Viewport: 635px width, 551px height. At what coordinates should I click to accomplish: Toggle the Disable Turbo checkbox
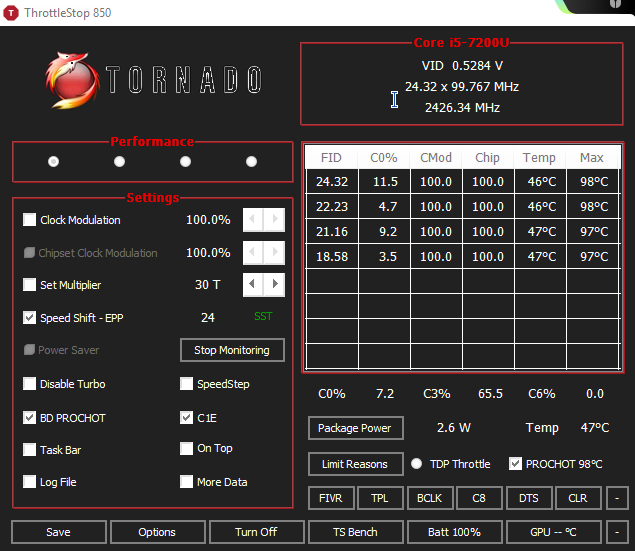30,383
